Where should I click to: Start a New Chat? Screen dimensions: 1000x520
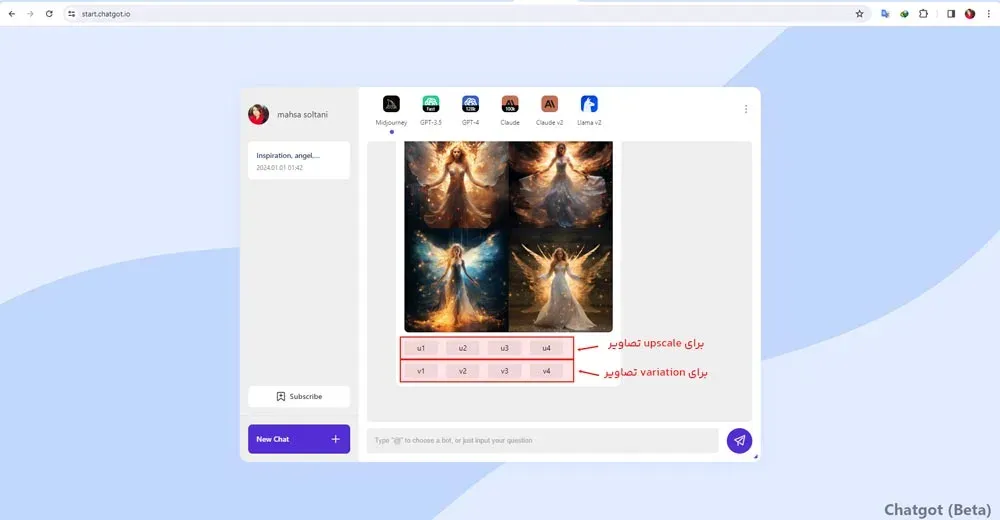tap(299, 439)
